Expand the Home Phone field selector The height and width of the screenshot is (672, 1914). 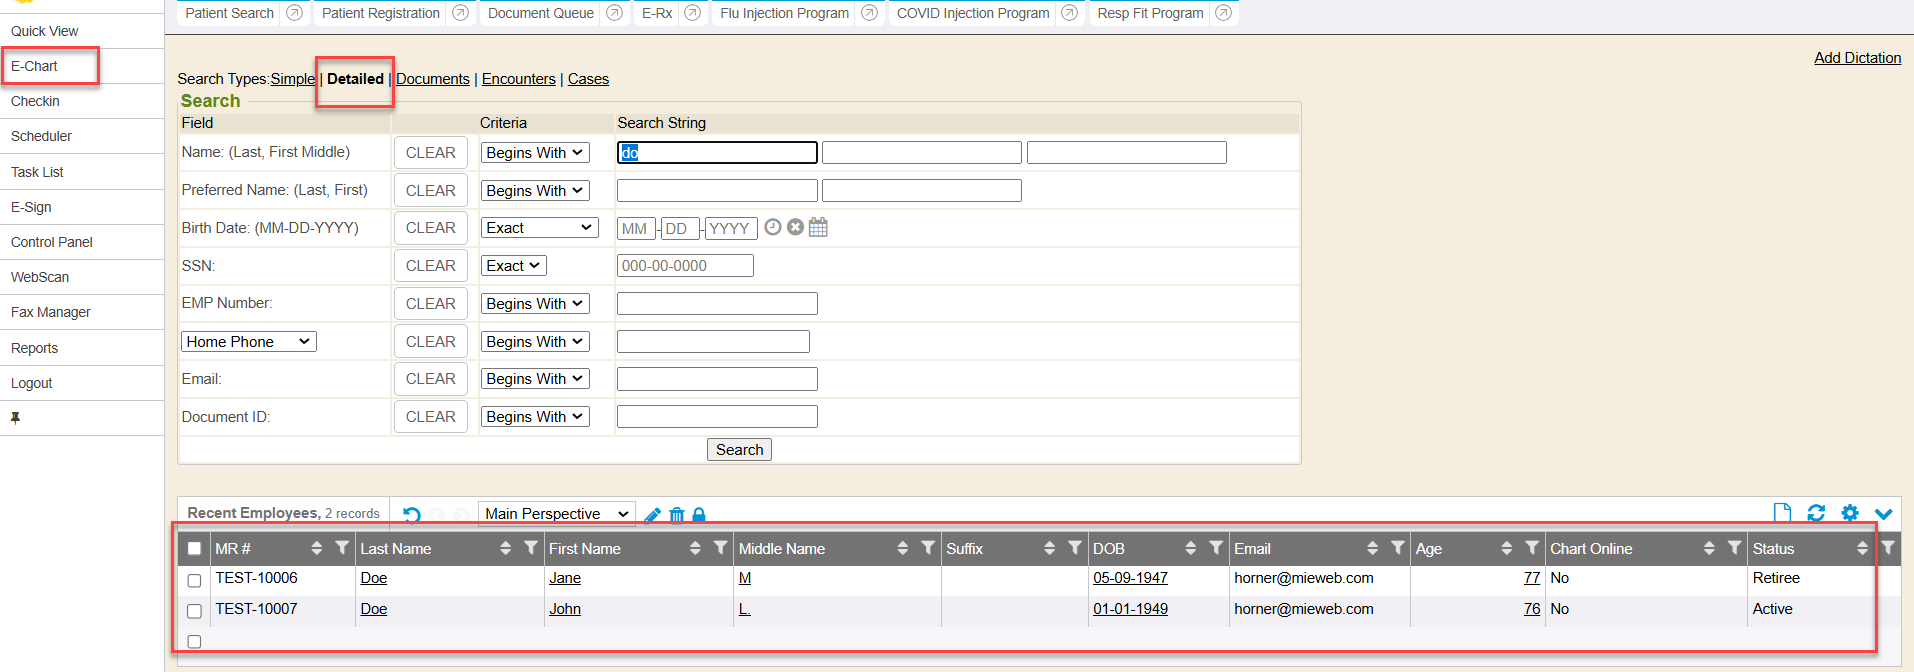tap(248, 342)
